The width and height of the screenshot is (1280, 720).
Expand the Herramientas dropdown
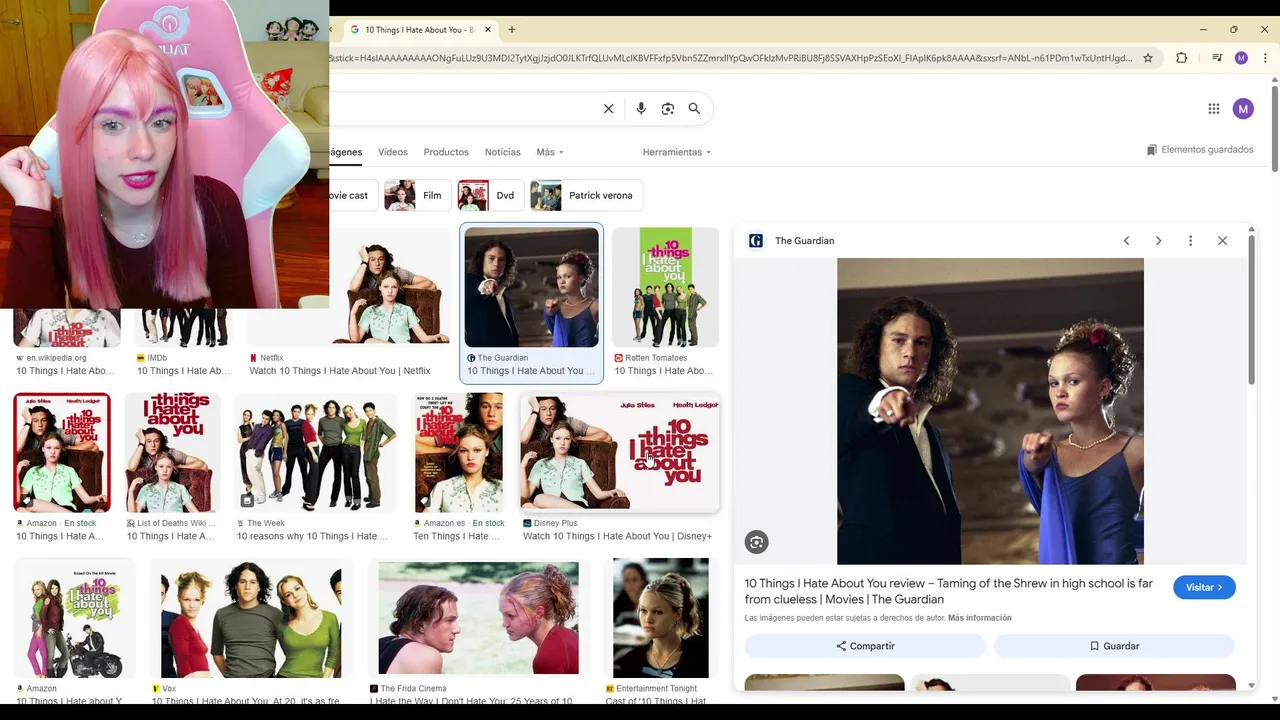[677, 152]
